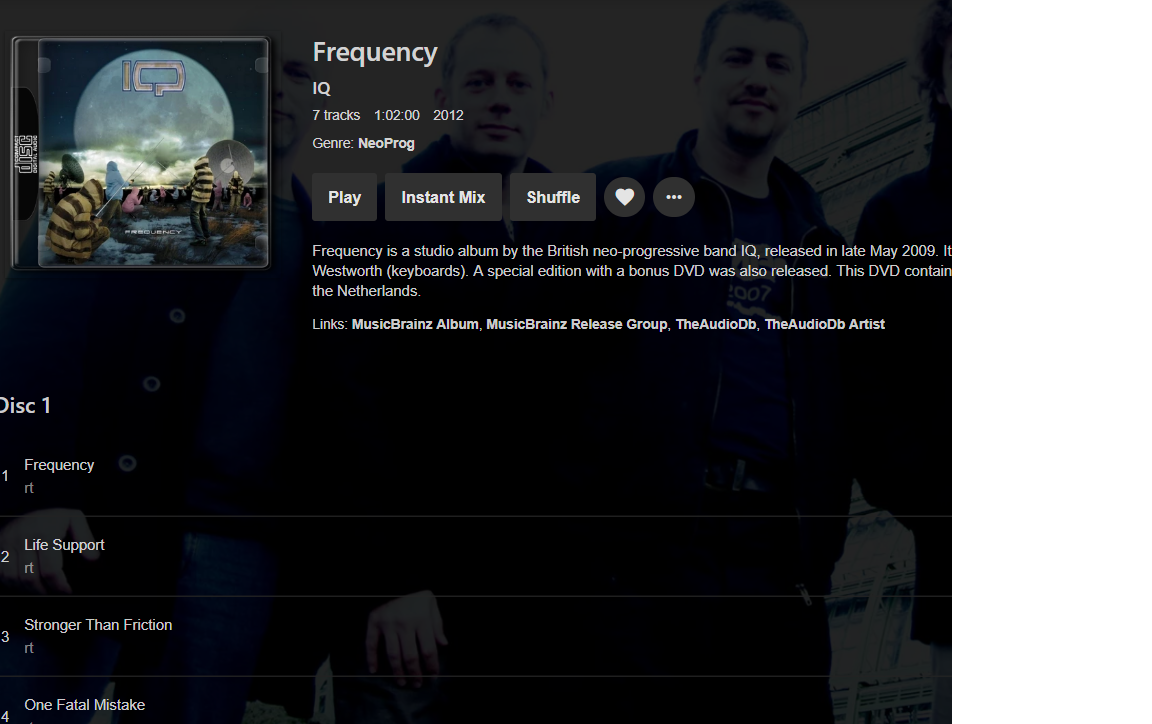Select track 1 Frequency
The image size is (1152, 724).
click(475, 476)
